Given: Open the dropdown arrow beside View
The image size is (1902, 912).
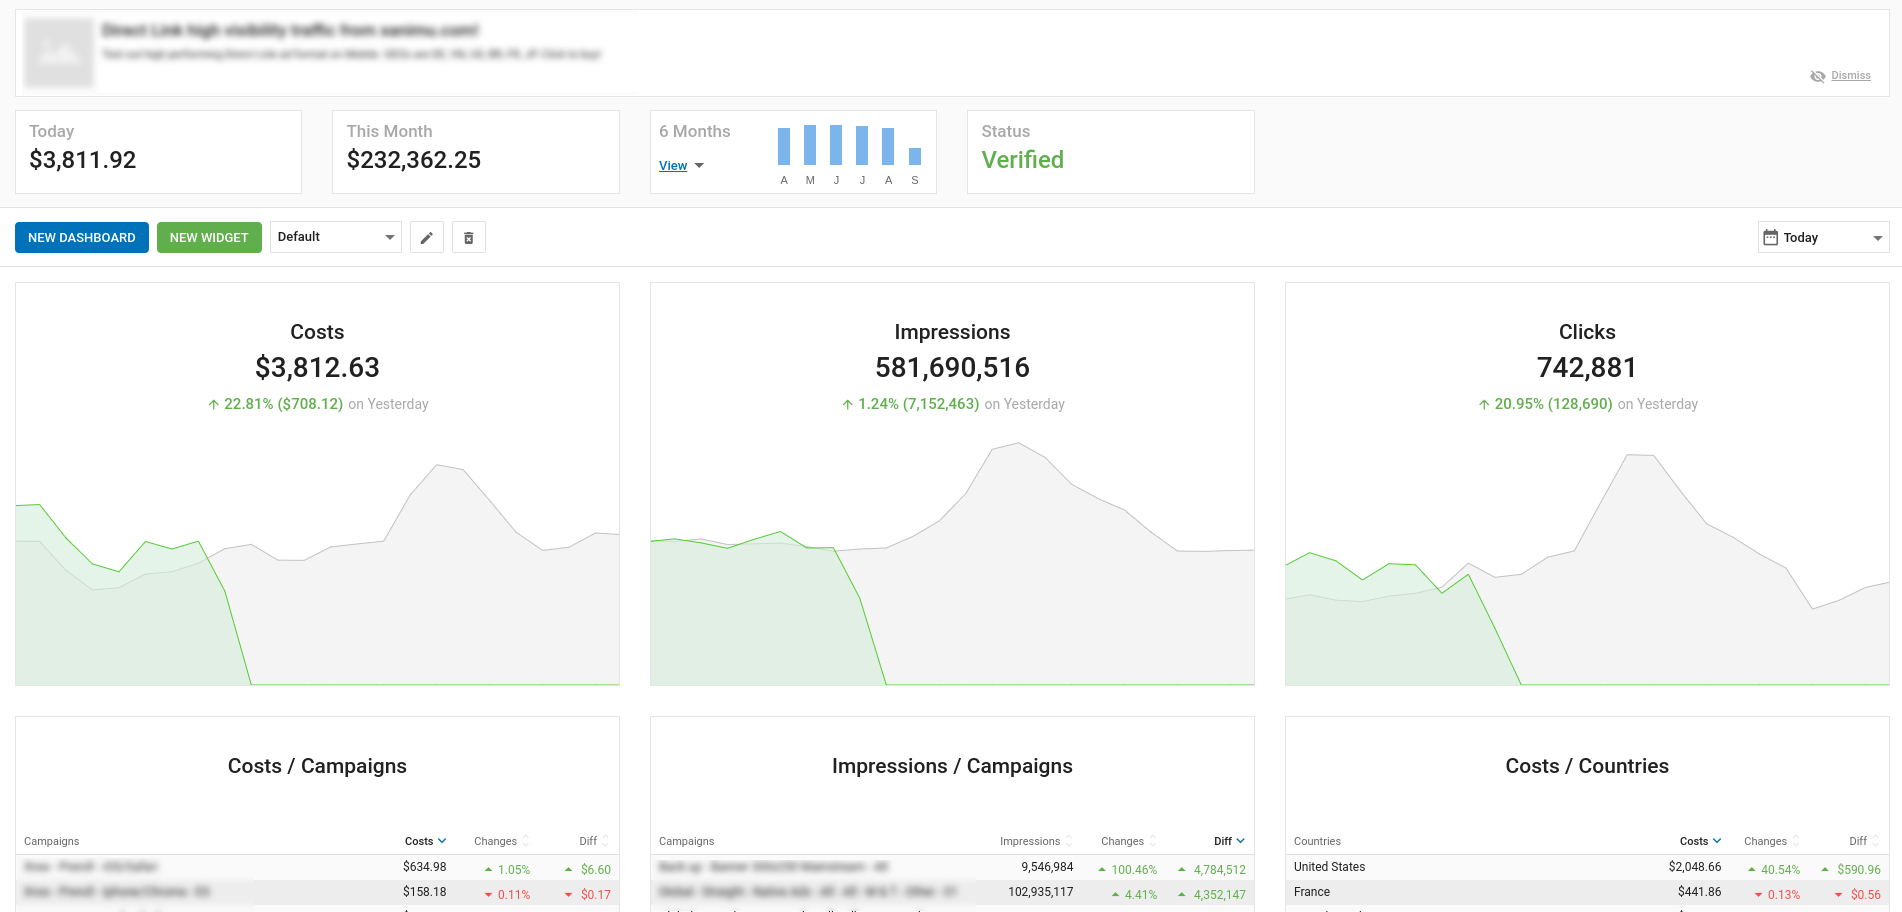Looking at the screenshot, I should pyautogui.click(x=700, y=166).
